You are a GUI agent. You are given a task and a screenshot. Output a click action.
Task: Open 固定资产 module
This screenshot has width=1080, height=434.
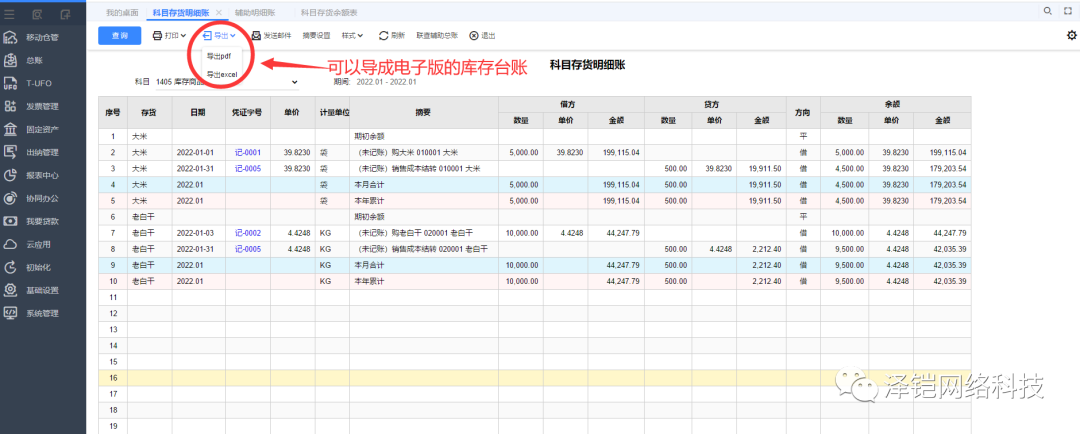pos(41,130)
